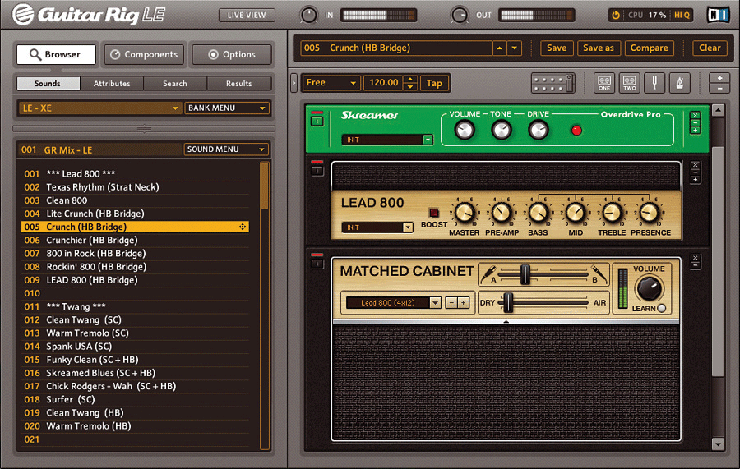Select preset 016 Skreamed Blues (SC + HB)
The width and height of the screenshot is (740, 469).
click(x=135, y=373)
